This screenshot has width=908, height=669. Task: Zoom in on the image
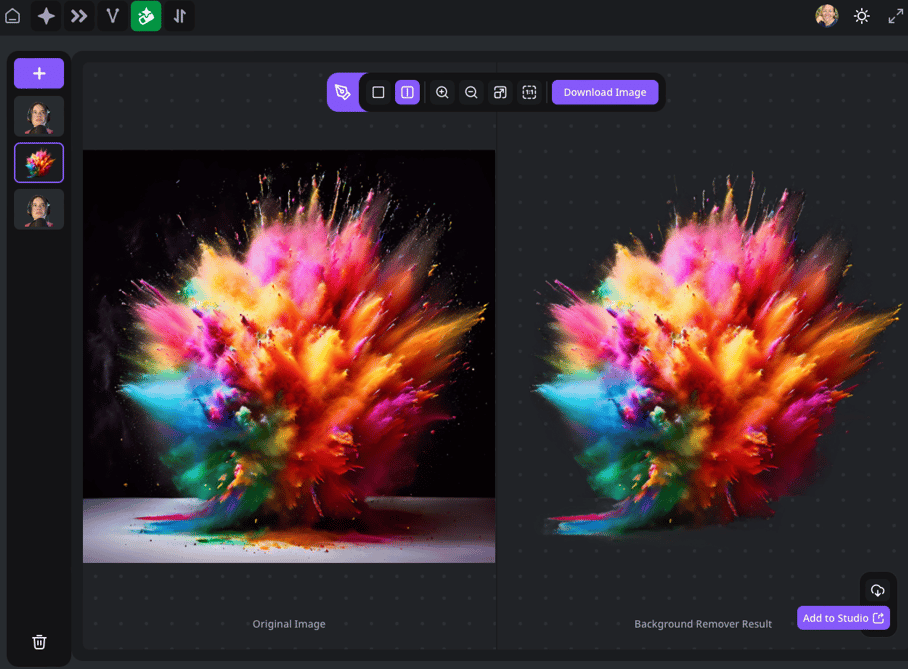[x=442, y=92]
